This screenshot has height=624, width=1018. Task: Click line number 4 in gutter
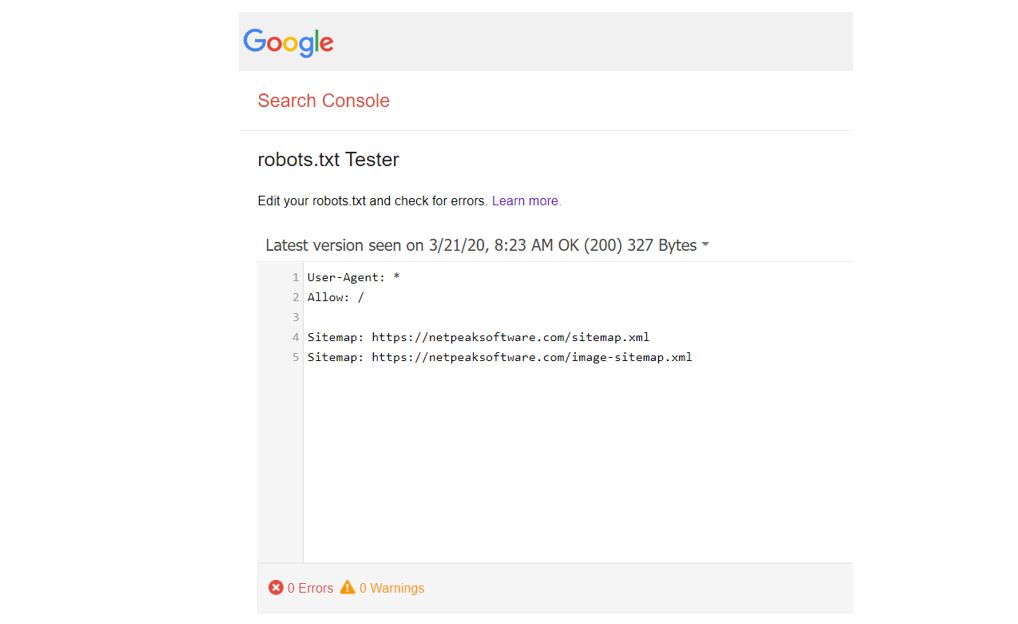295,337
